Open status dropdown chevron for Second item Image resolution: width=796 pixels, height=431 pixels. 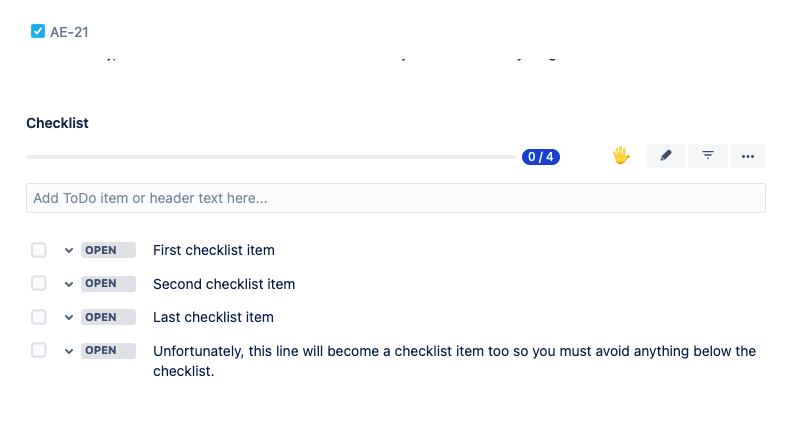69,284
